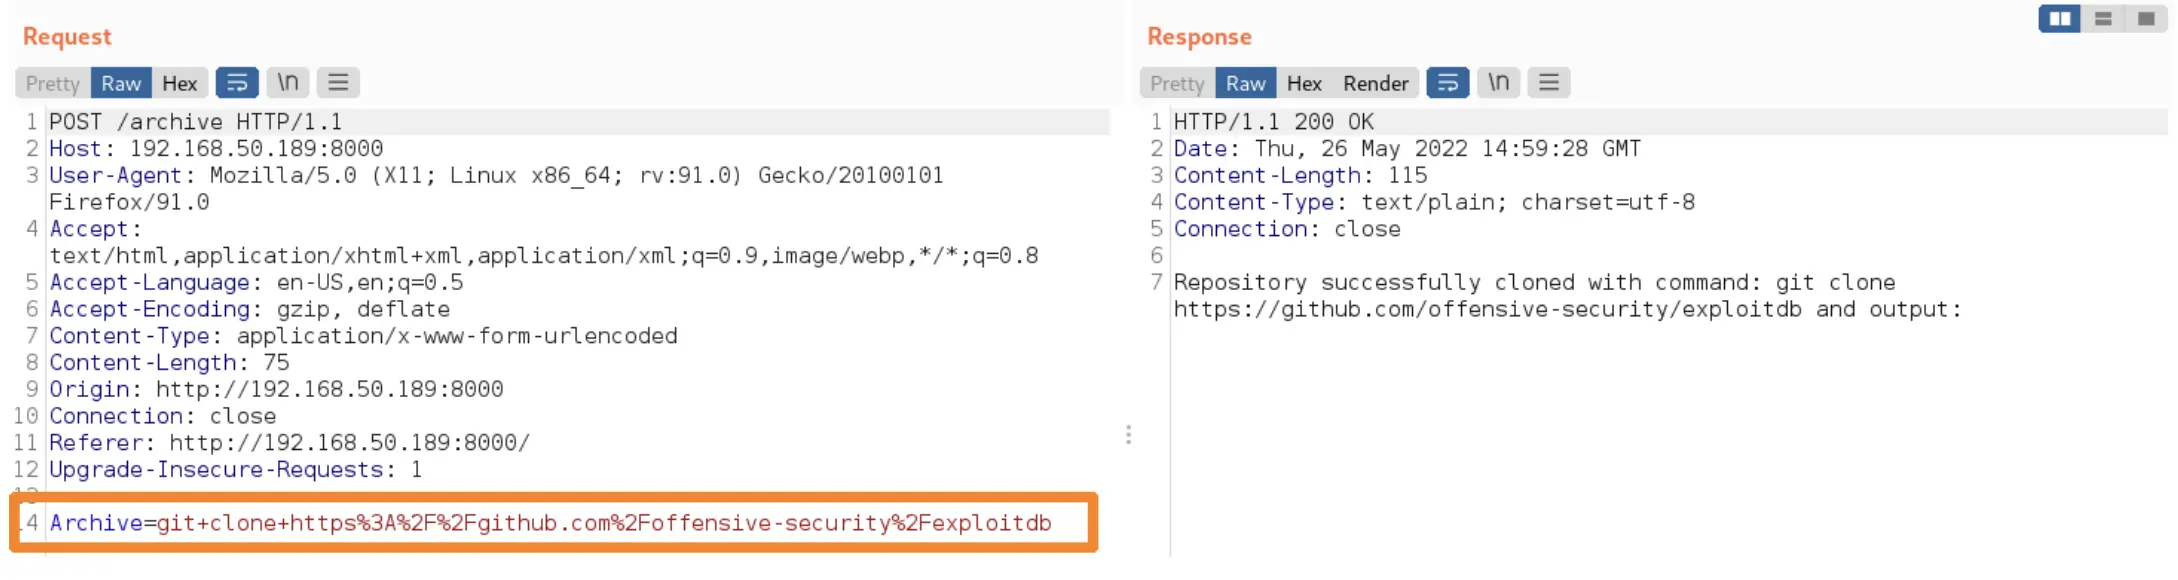Screen dimensions: 2178x580
Task: Click the Archive parameter body line
Action: pos(551,523)
